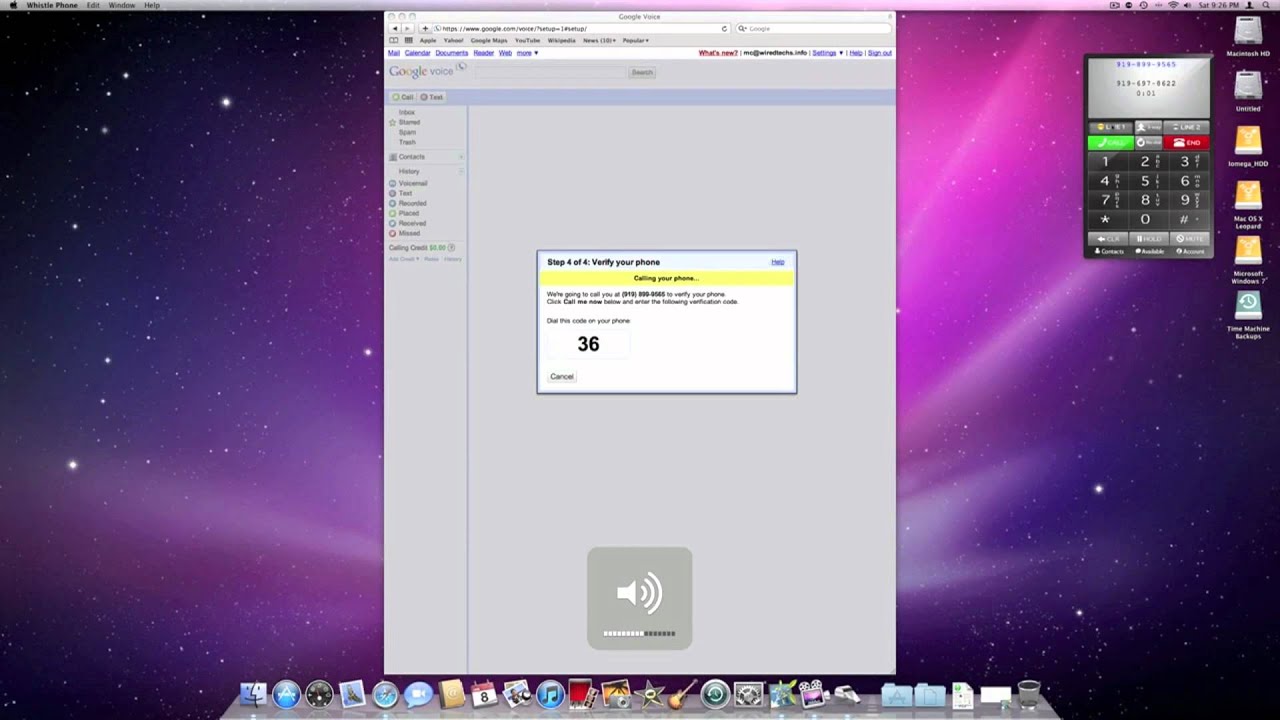
Task: Select LINE 1 on the softphone
Action: [x=1110, y=127]
